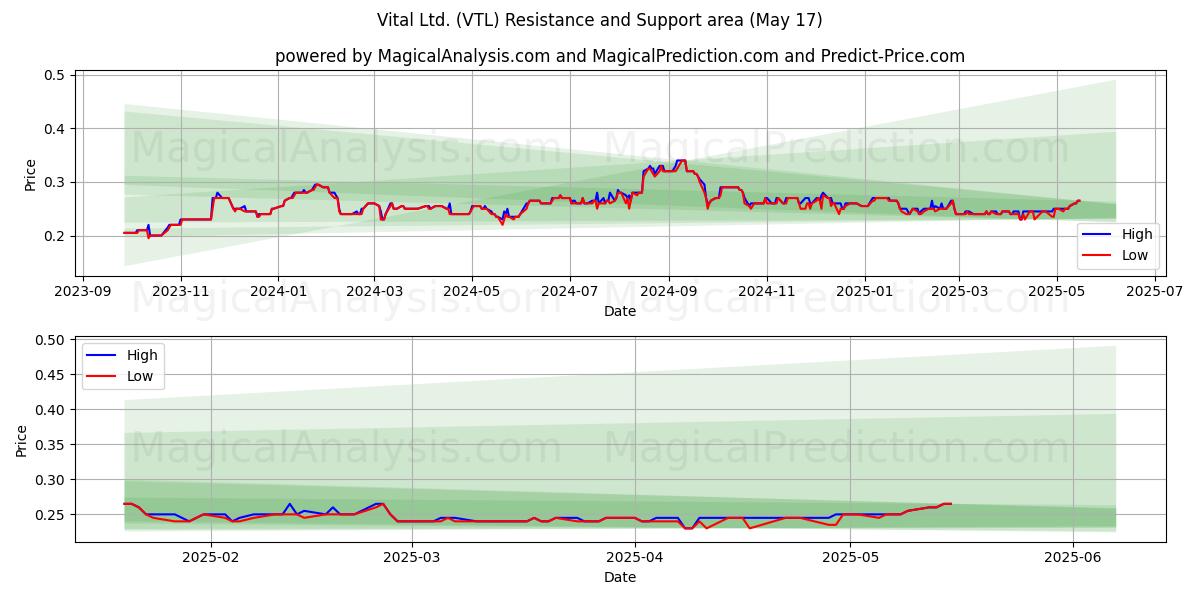Screen dimensions: 1200x600
Task: Click the 'Date' x-axis title of top chart
Action: (620, 312)
